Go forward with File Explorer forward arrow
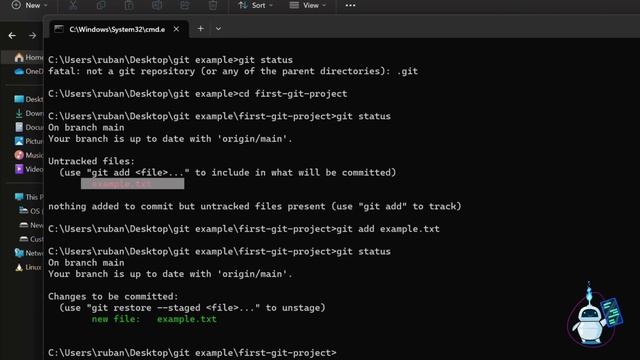The image size is (640, 360). pyautogui.click(x=32, y=36)
